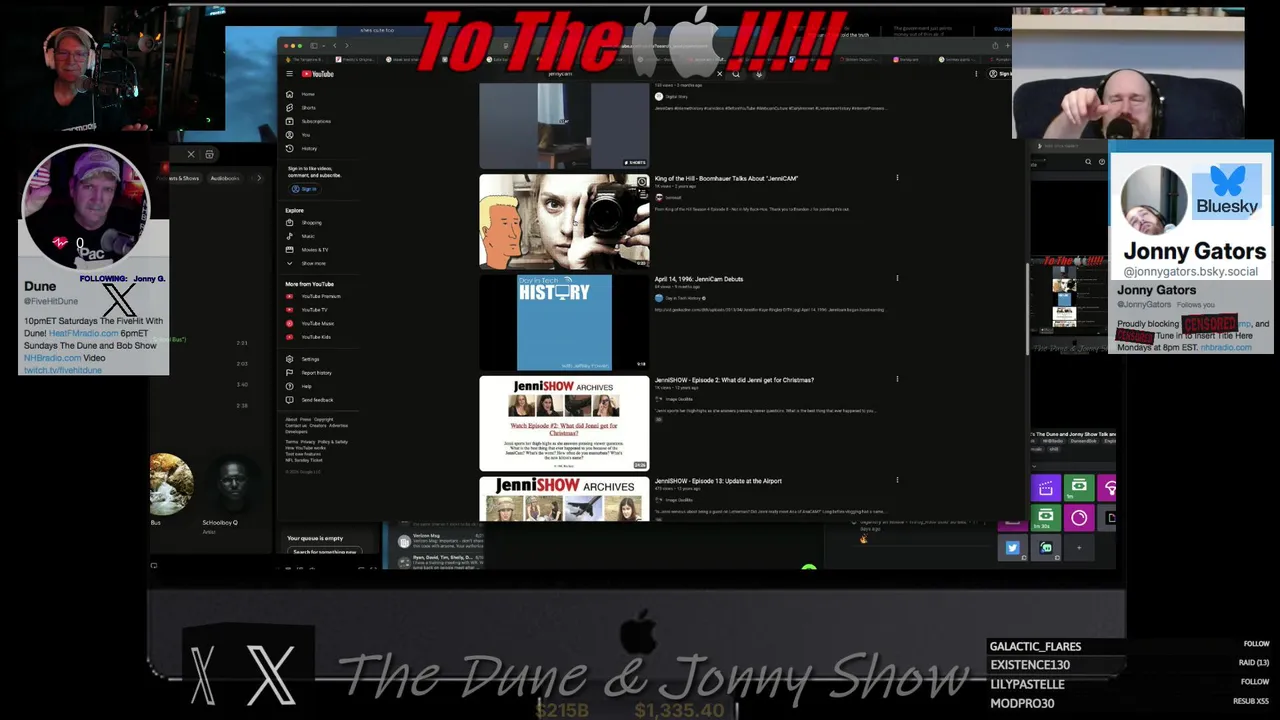
Task: Click NHBradio.com link in Dune's bio
Action: pos(53,358)
